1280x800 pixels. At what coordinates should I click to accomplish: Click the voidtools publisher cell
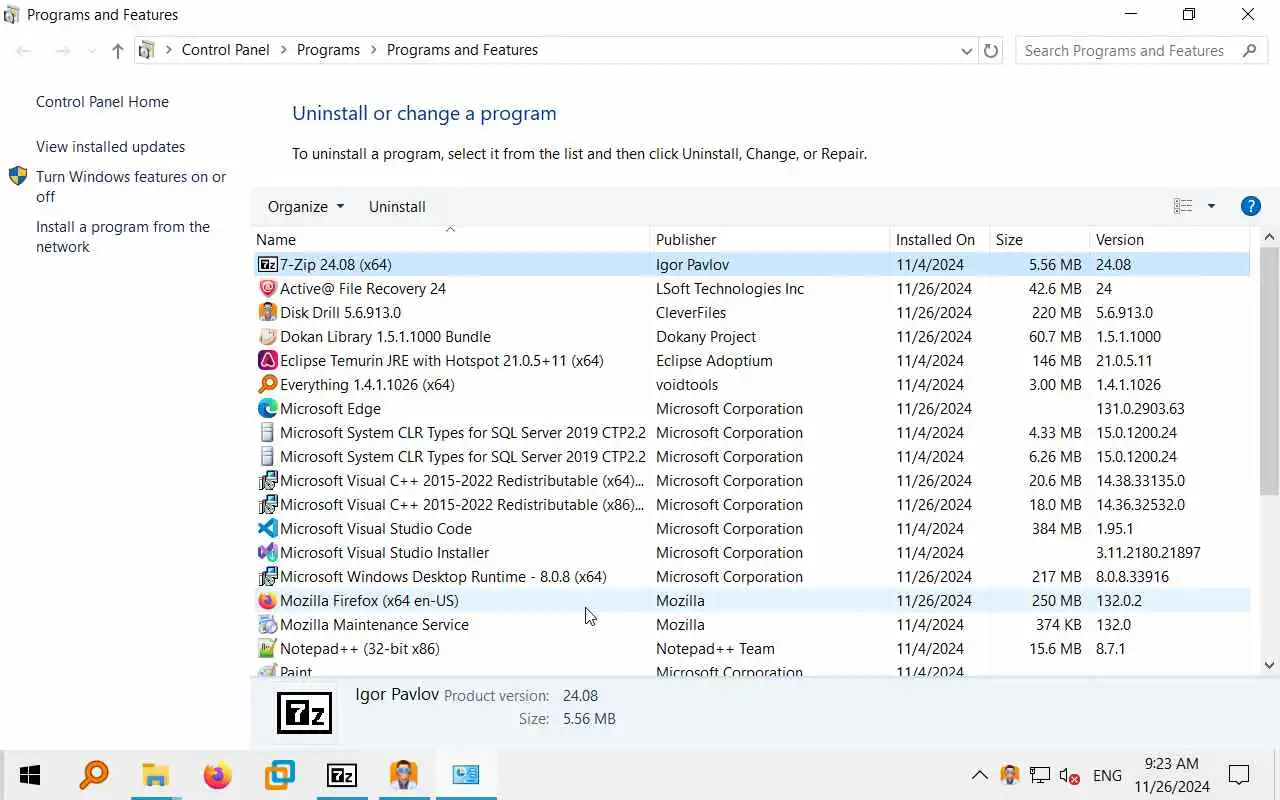click(x=687, y=385)
